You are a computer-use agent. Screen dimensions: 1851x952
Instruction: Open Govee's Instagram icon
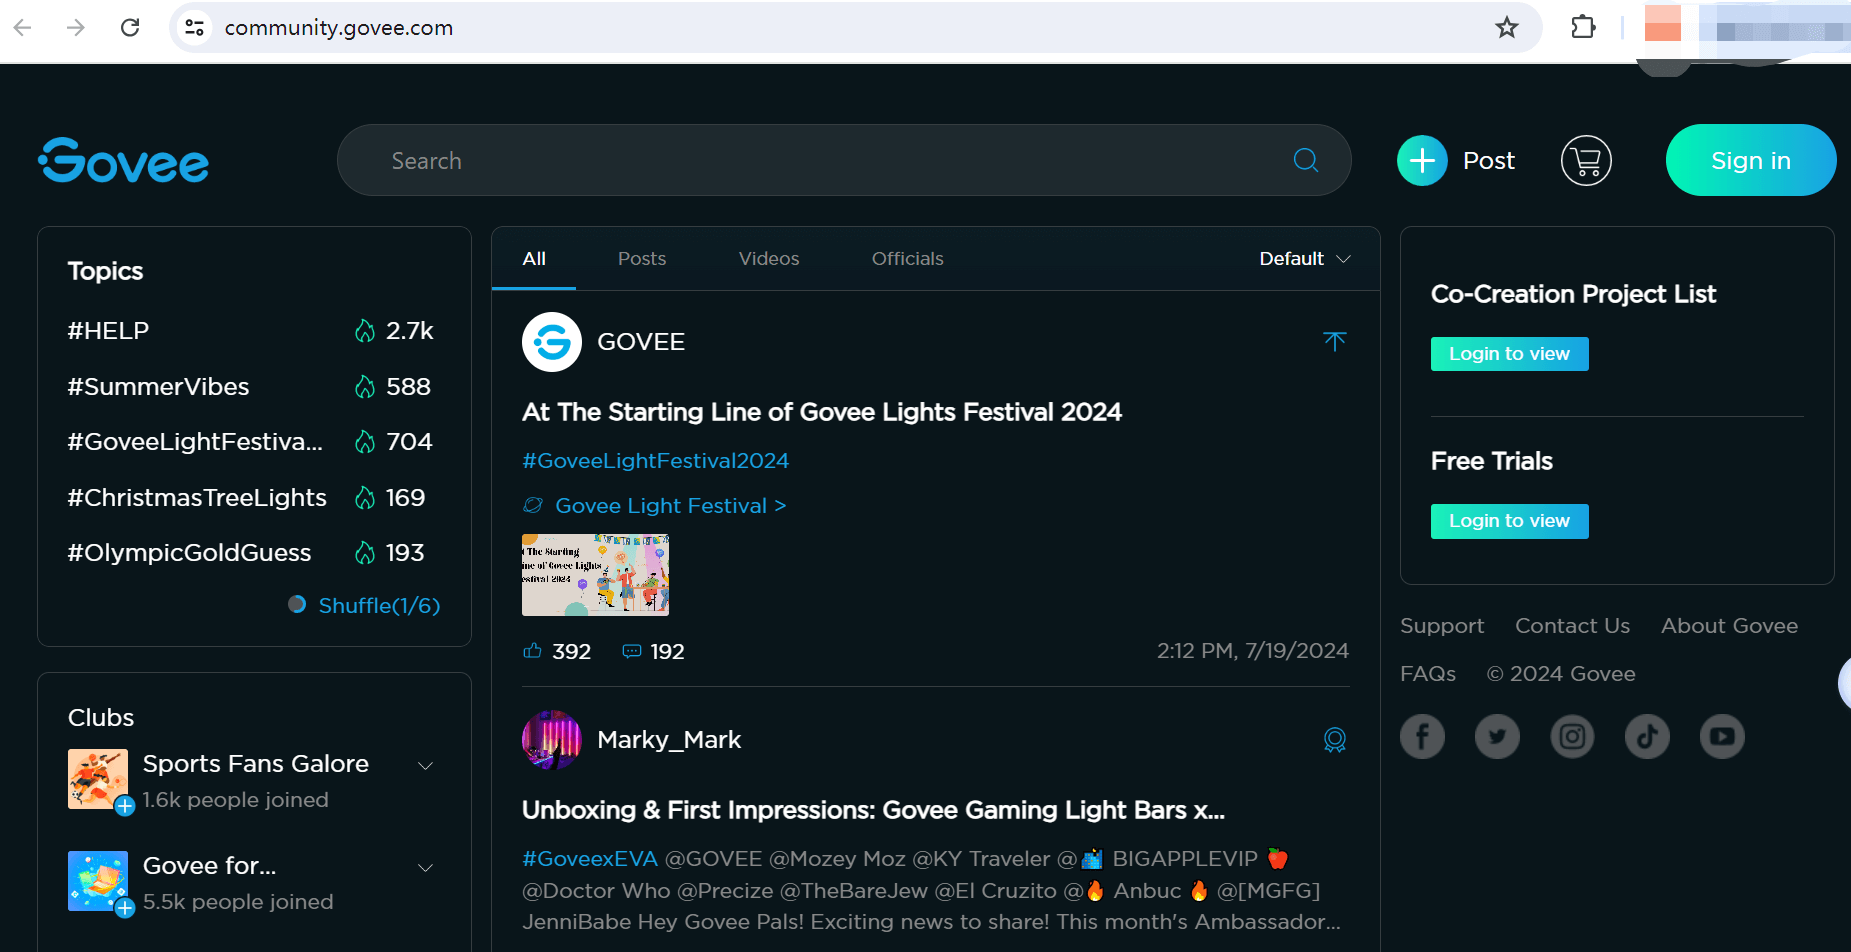coord(1572,737)
